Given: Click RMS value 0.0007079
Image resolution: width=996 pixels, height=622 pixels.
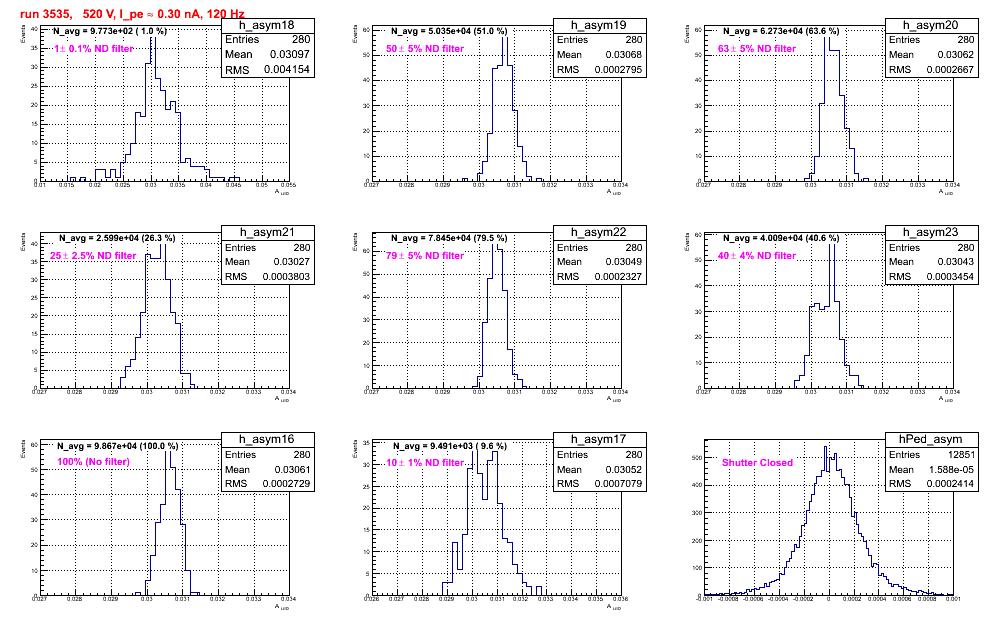Looking at the screenshot, I should 618,483.
